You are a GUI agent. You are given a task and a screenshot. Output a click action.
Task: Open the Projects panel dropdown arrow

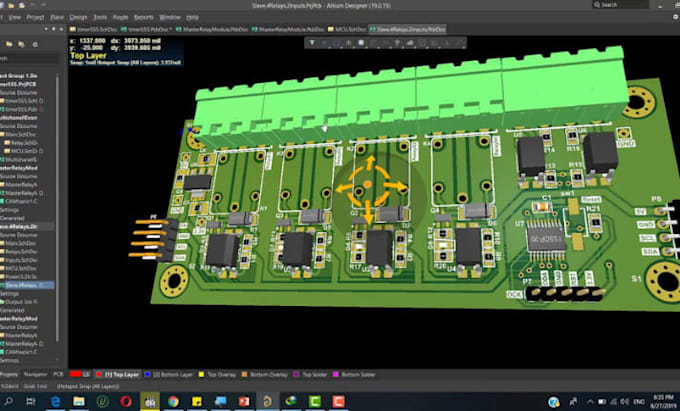[x=46, y=29]
